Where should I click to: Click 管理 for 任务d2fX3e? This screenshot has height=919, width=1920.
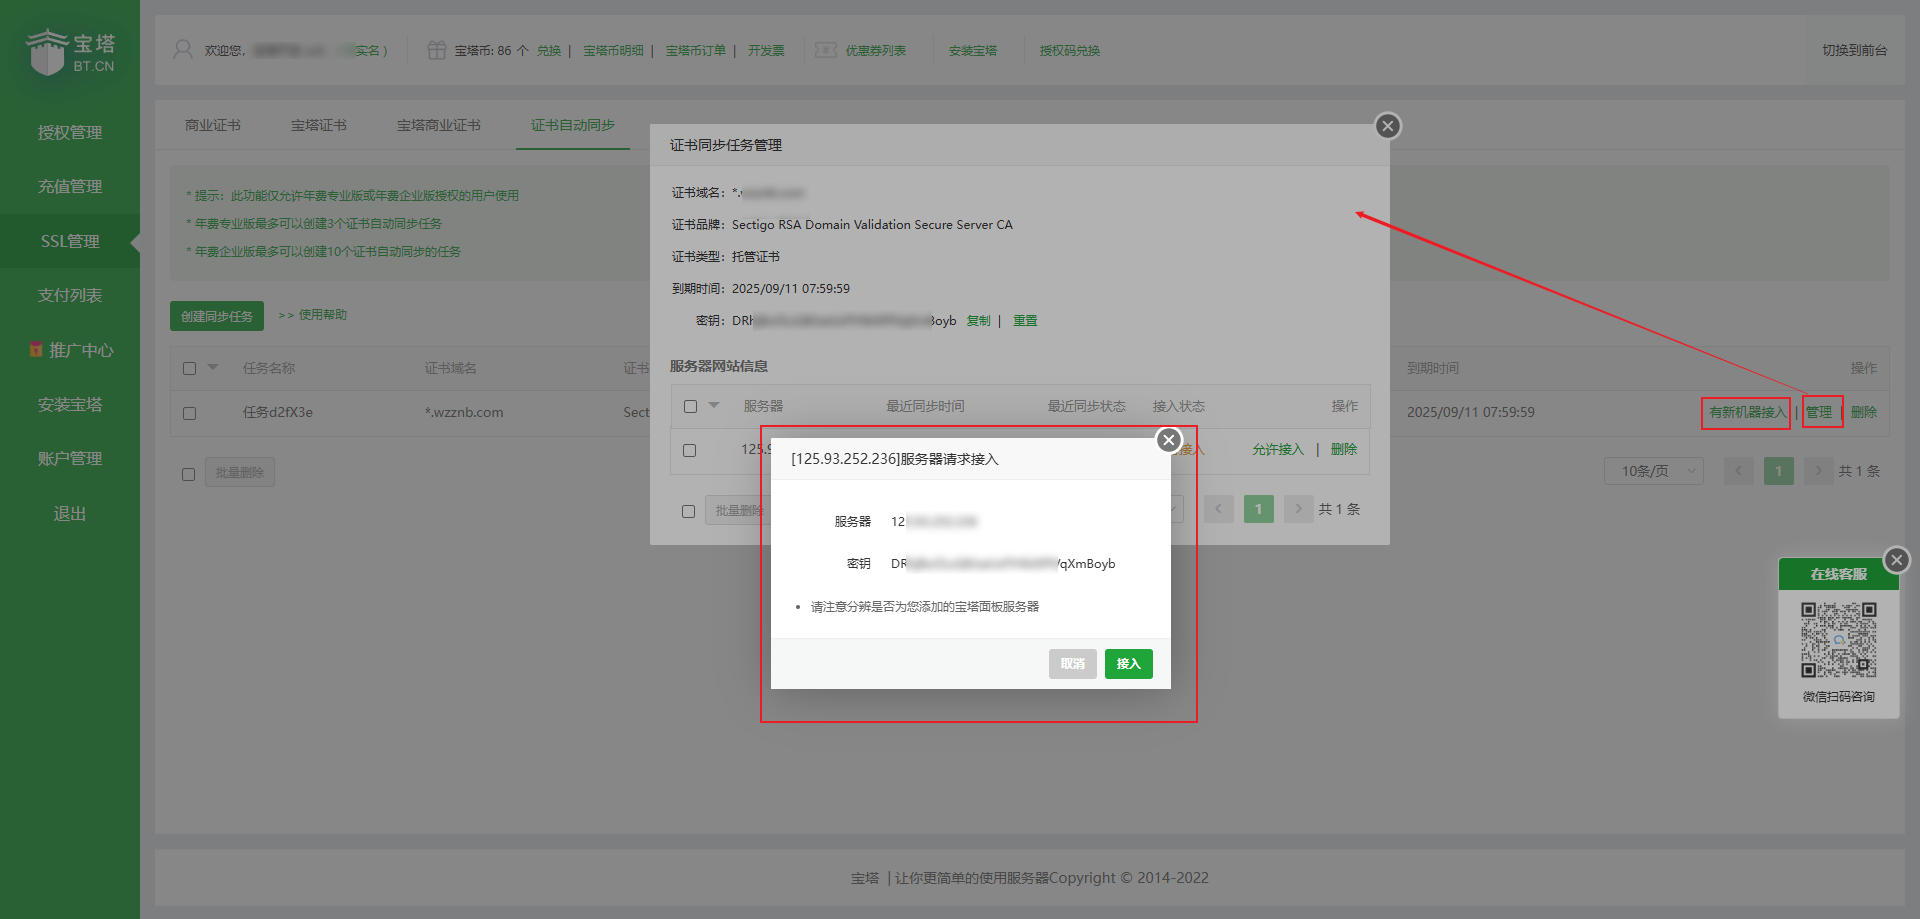pos(1819,412)
